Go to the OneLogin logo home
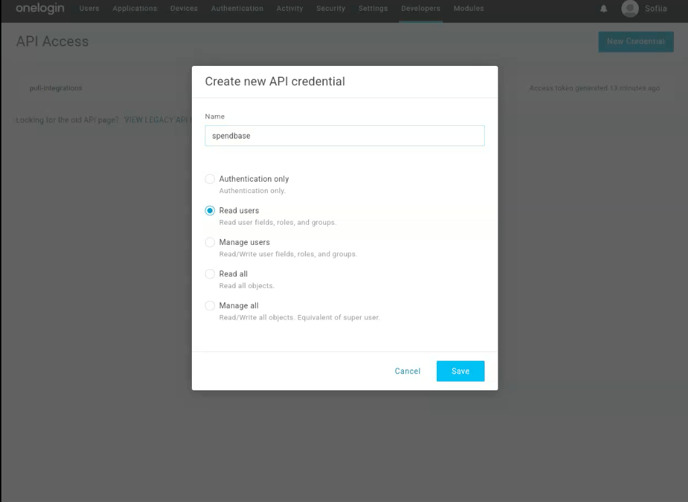The image size is (688, 502). point(40,8)
